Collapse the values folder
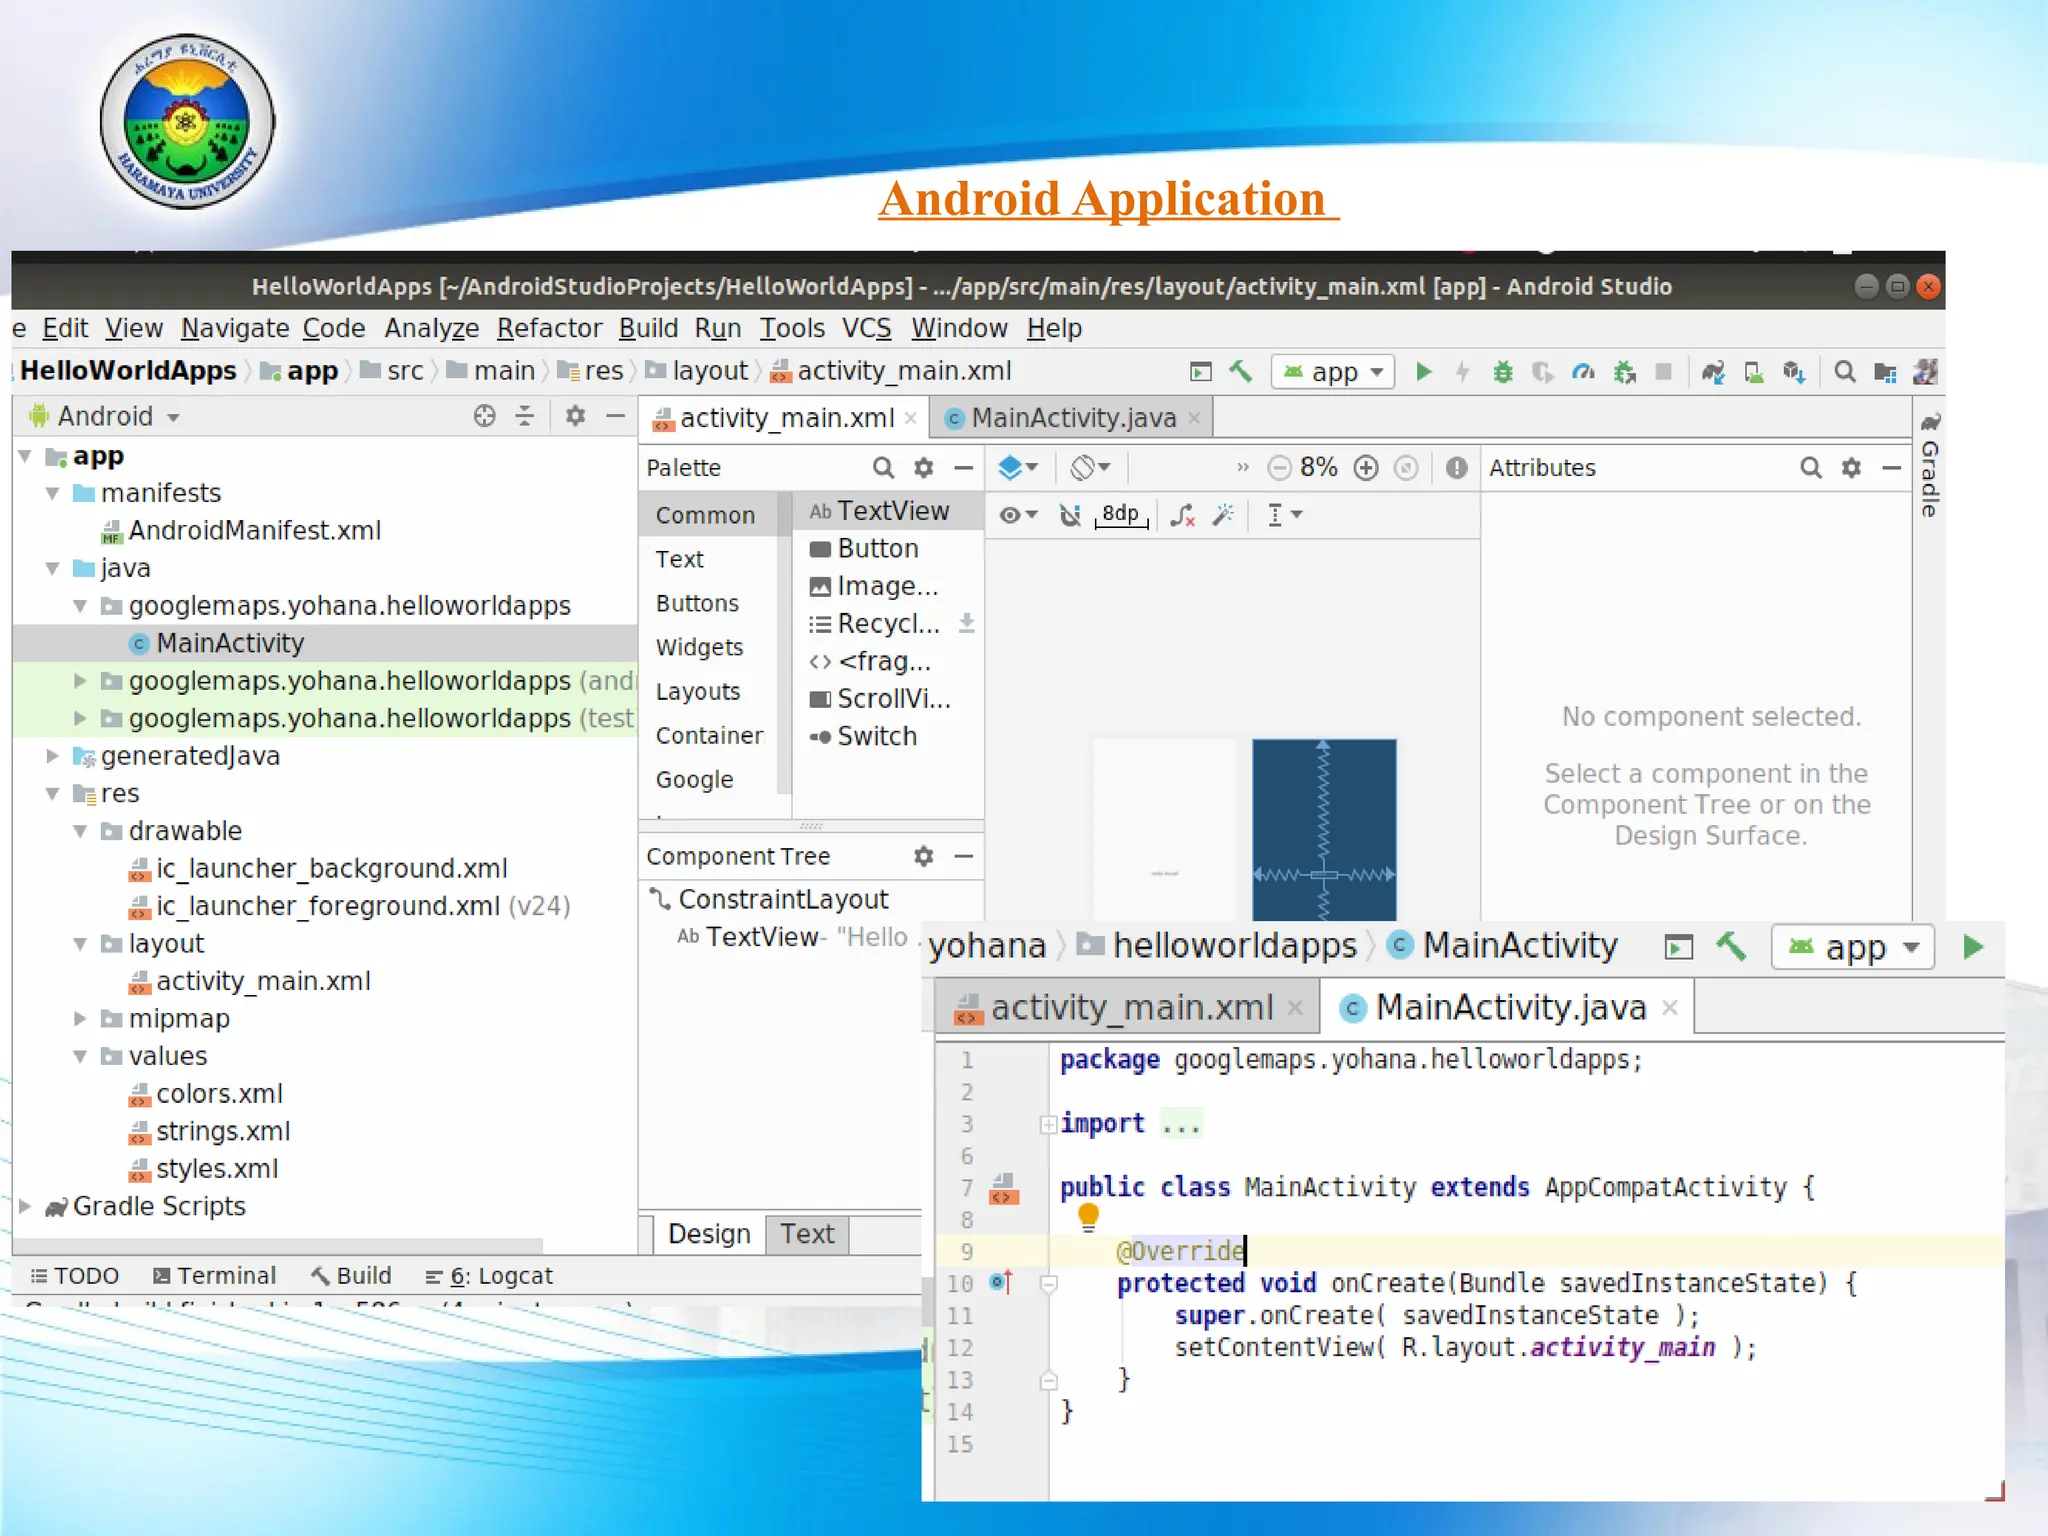Image resolution: width=2048 pixels, height=1536 pixels. pos(81,1056)
